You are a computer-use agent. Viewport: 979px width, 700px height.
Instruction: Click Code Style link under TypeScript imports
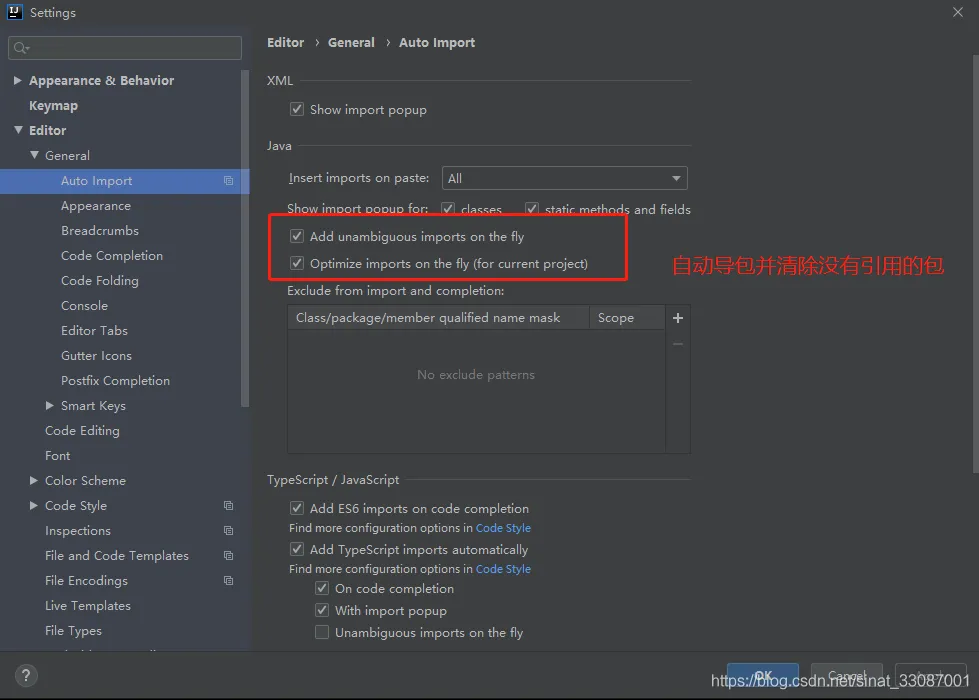pyautogui.click(x=503, y=569)
